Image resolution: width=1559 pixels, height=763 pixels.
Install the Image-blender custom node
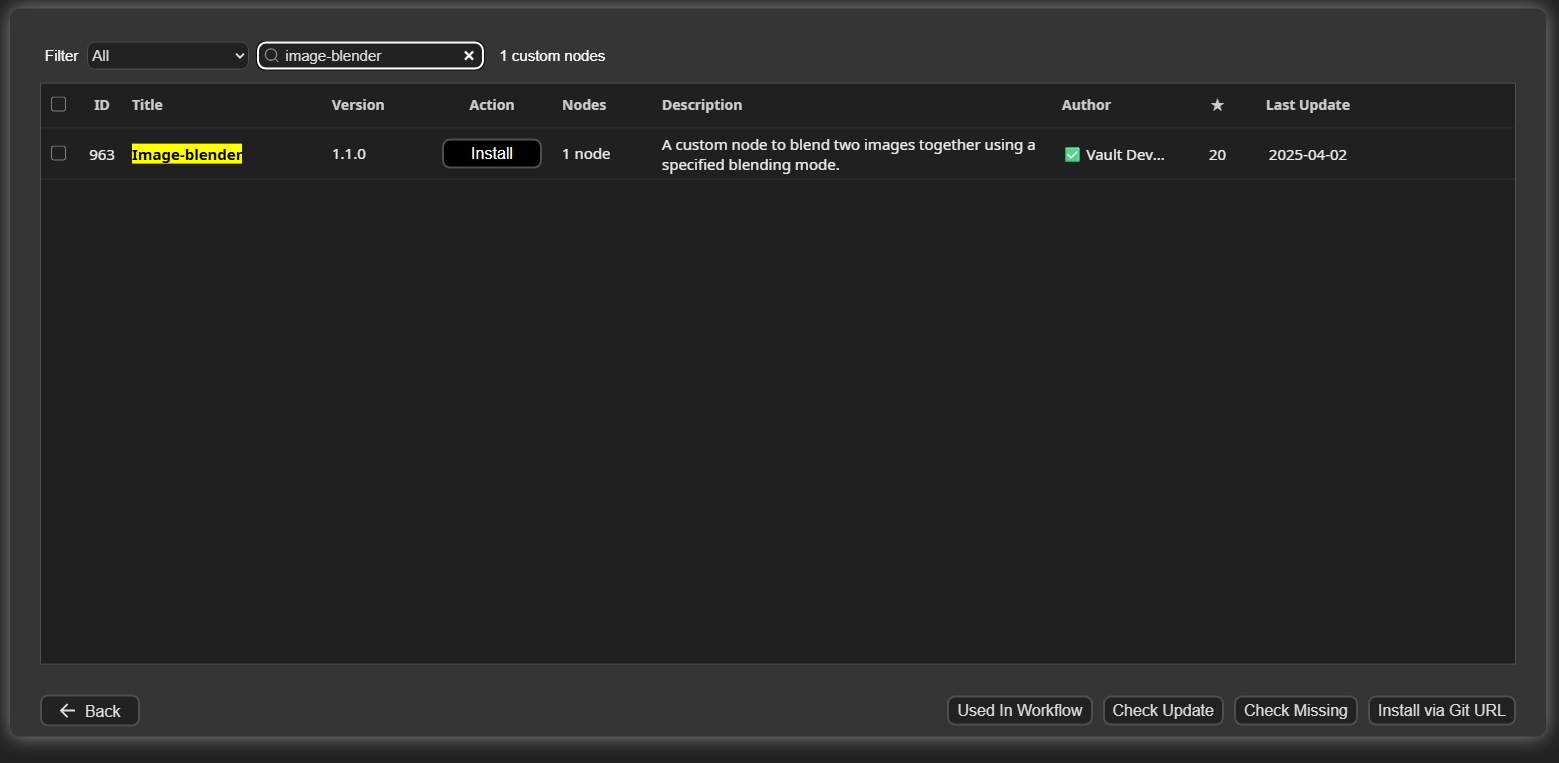tap(492, 154)
